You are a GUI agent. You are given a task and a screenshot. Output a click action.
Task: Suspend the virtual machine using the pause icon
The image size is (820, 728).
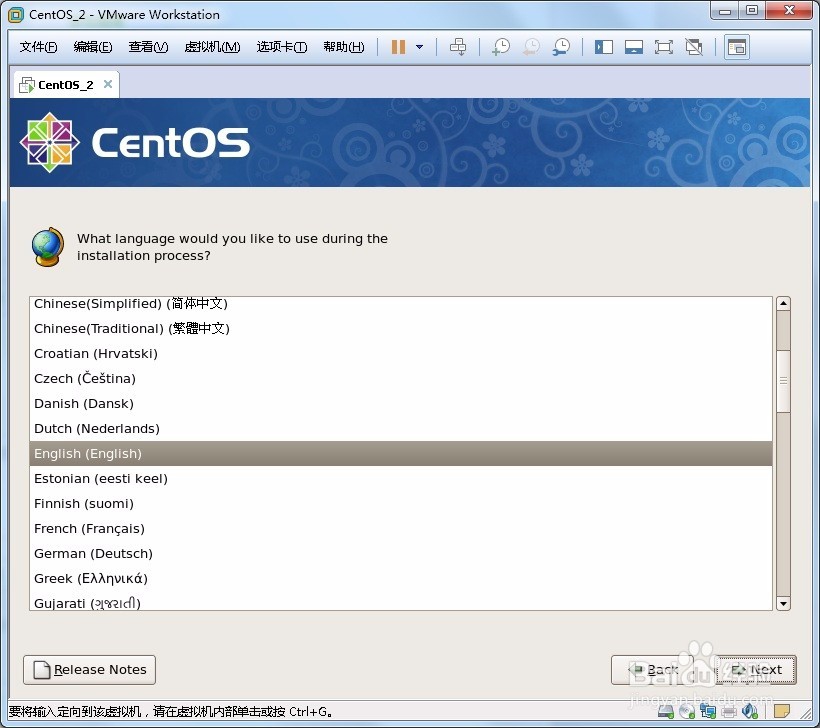click(x=400, y=46)
